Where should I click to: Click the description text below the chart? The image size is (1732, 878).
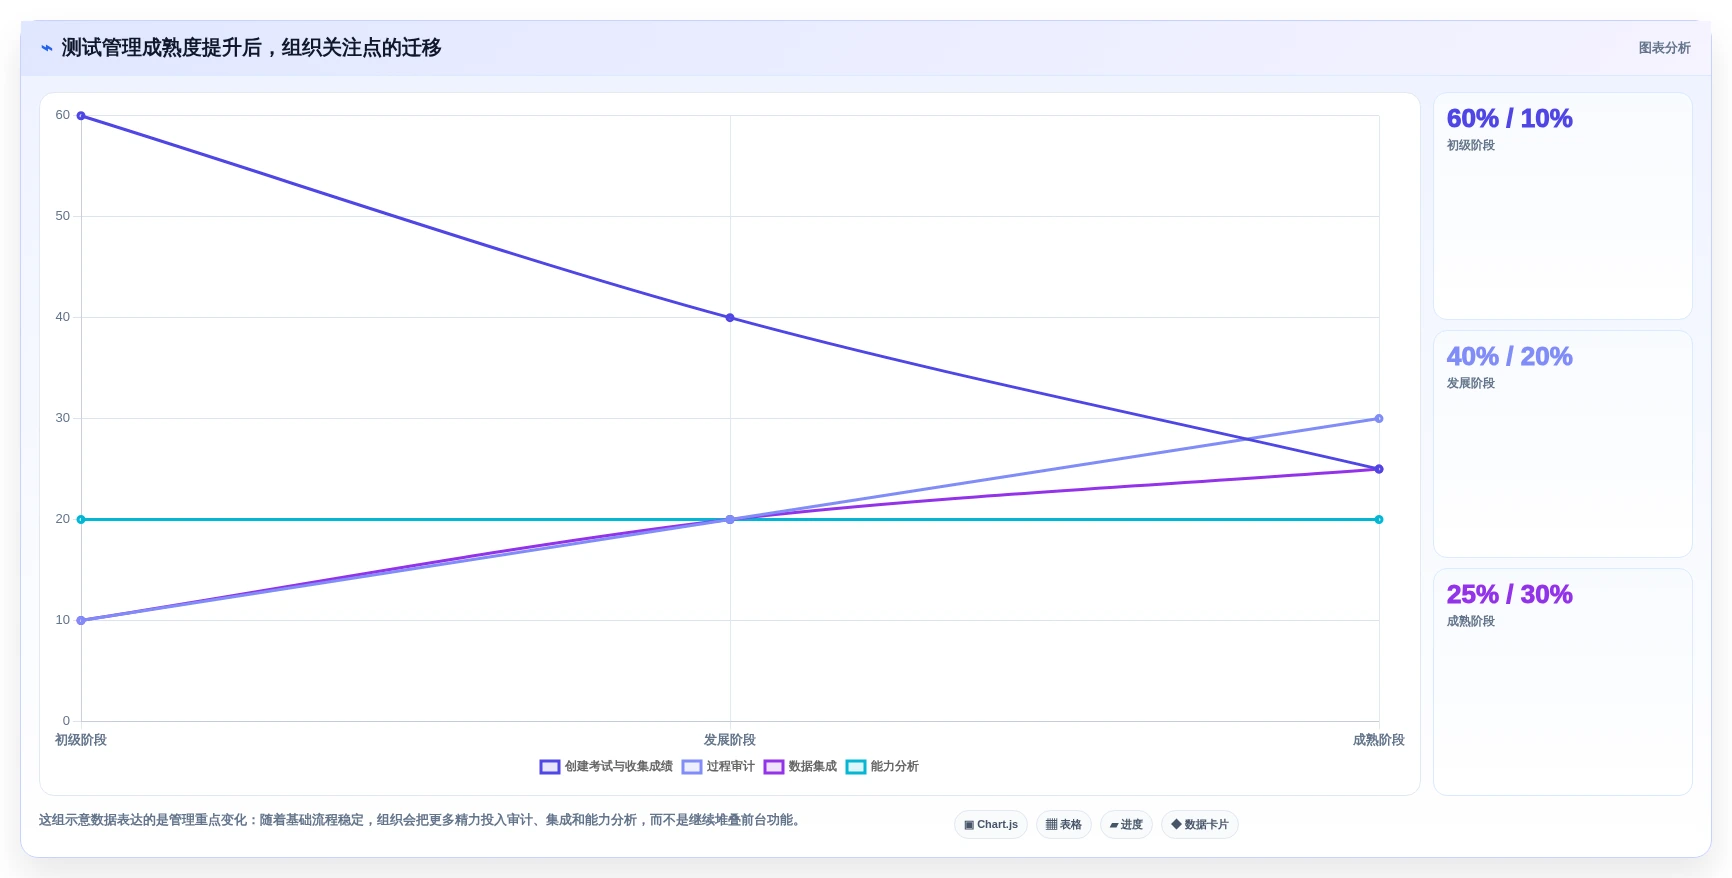click(x=420, y=820)
